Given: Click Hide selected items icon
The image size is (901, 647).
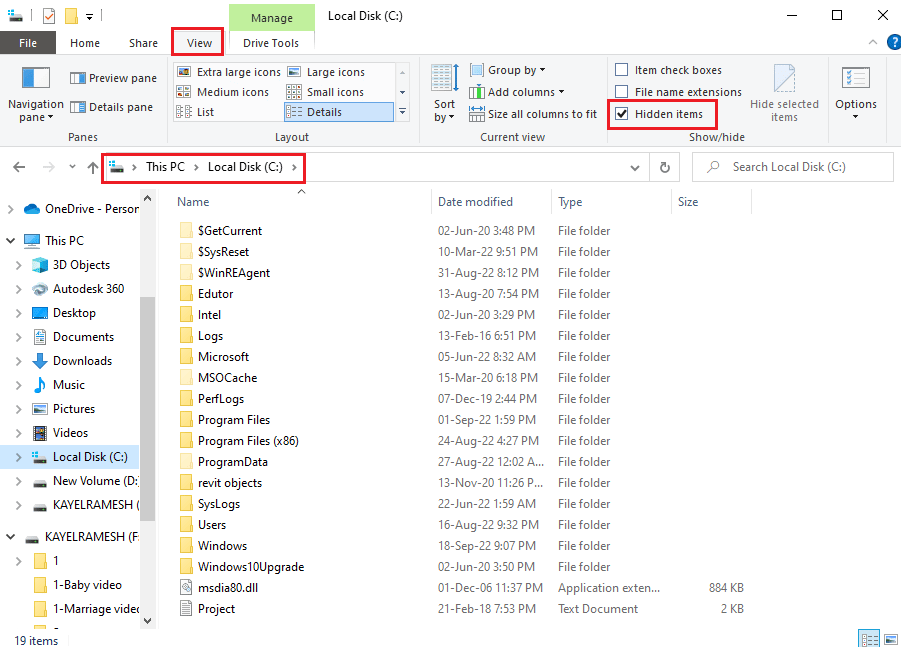Looking at the screenshot, I should pos(784,94).
